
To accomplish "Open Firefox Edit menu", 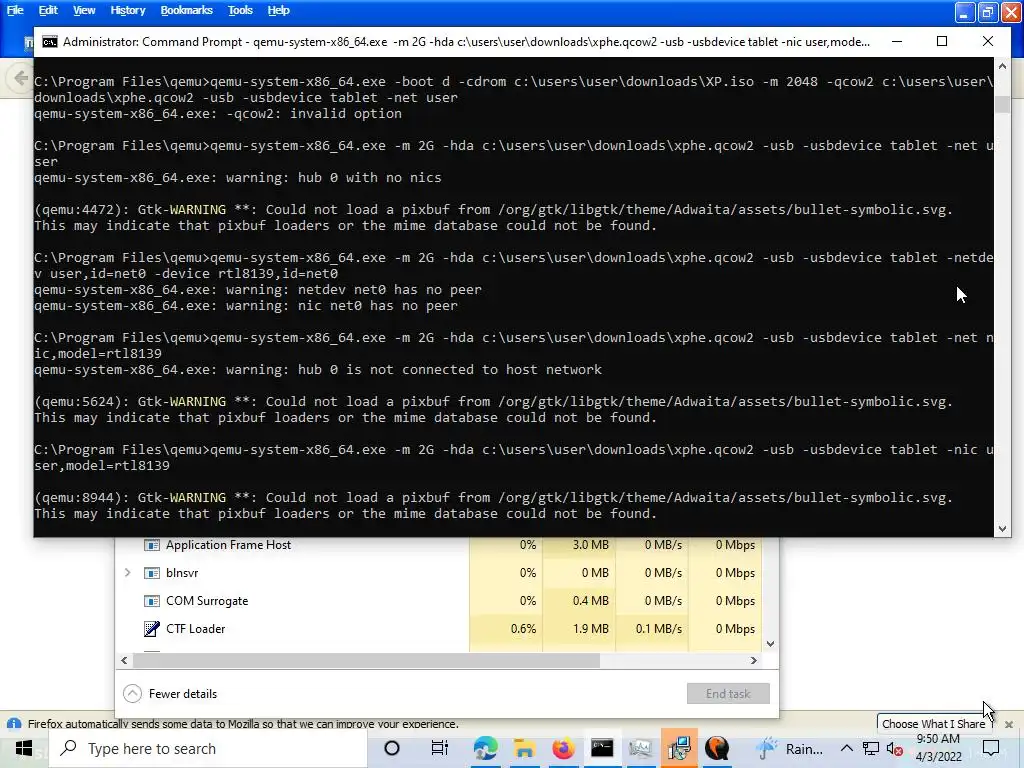I will (48, 10).
